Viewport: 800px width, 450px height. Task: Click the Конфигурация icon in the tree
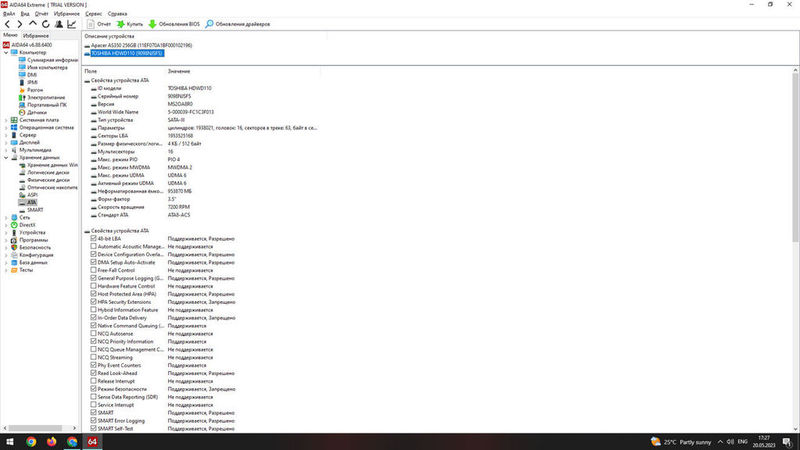pos(14,255)
